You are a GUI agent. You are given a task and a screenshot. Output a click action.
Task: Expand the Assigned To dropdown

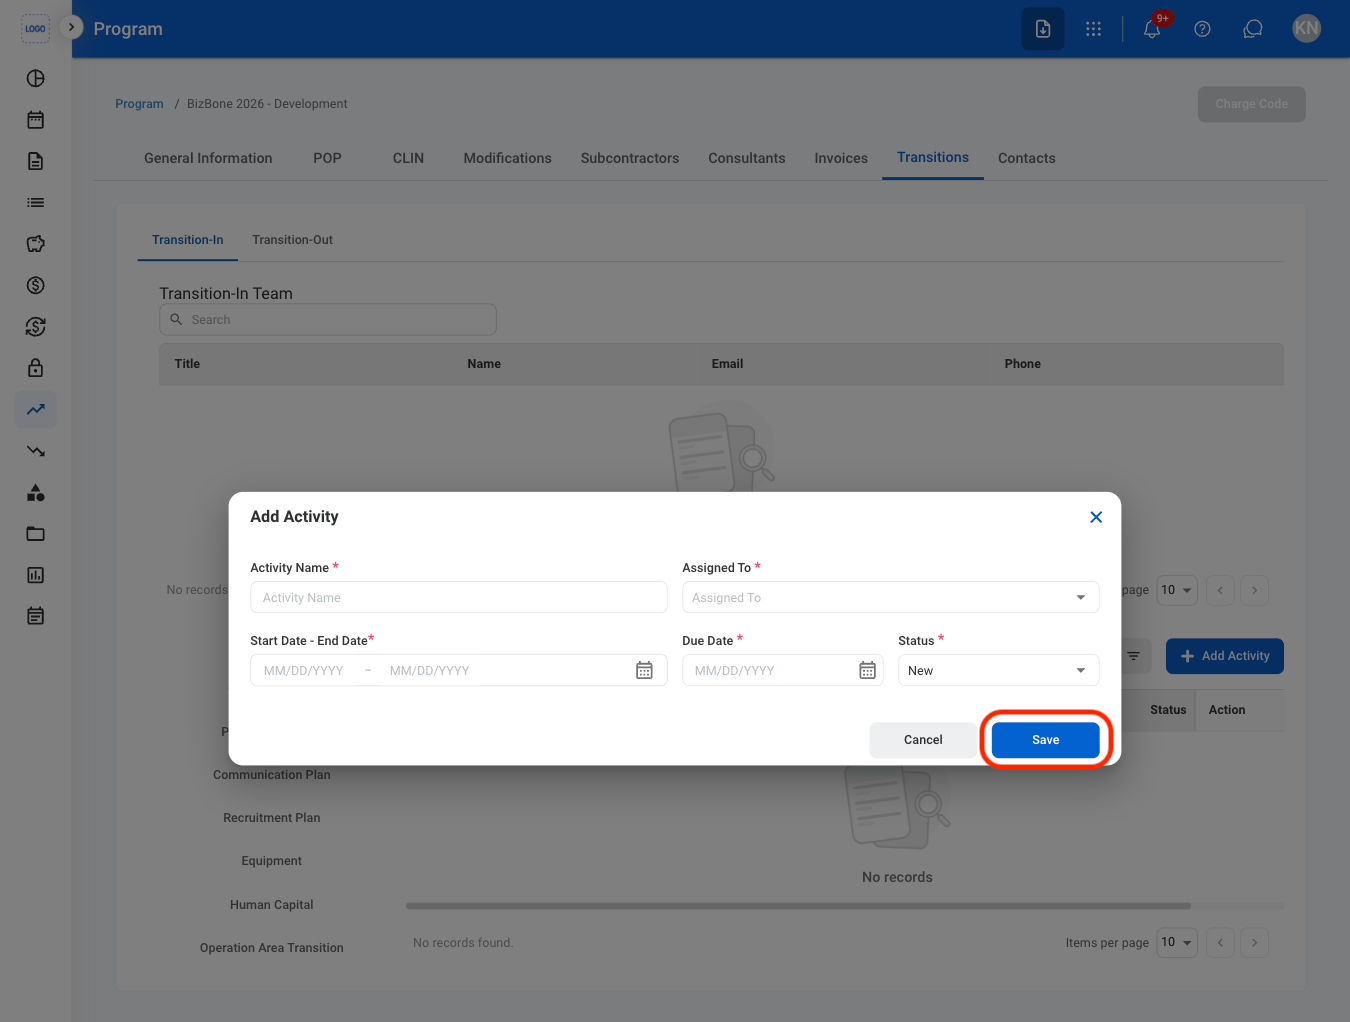pos(891,597)
